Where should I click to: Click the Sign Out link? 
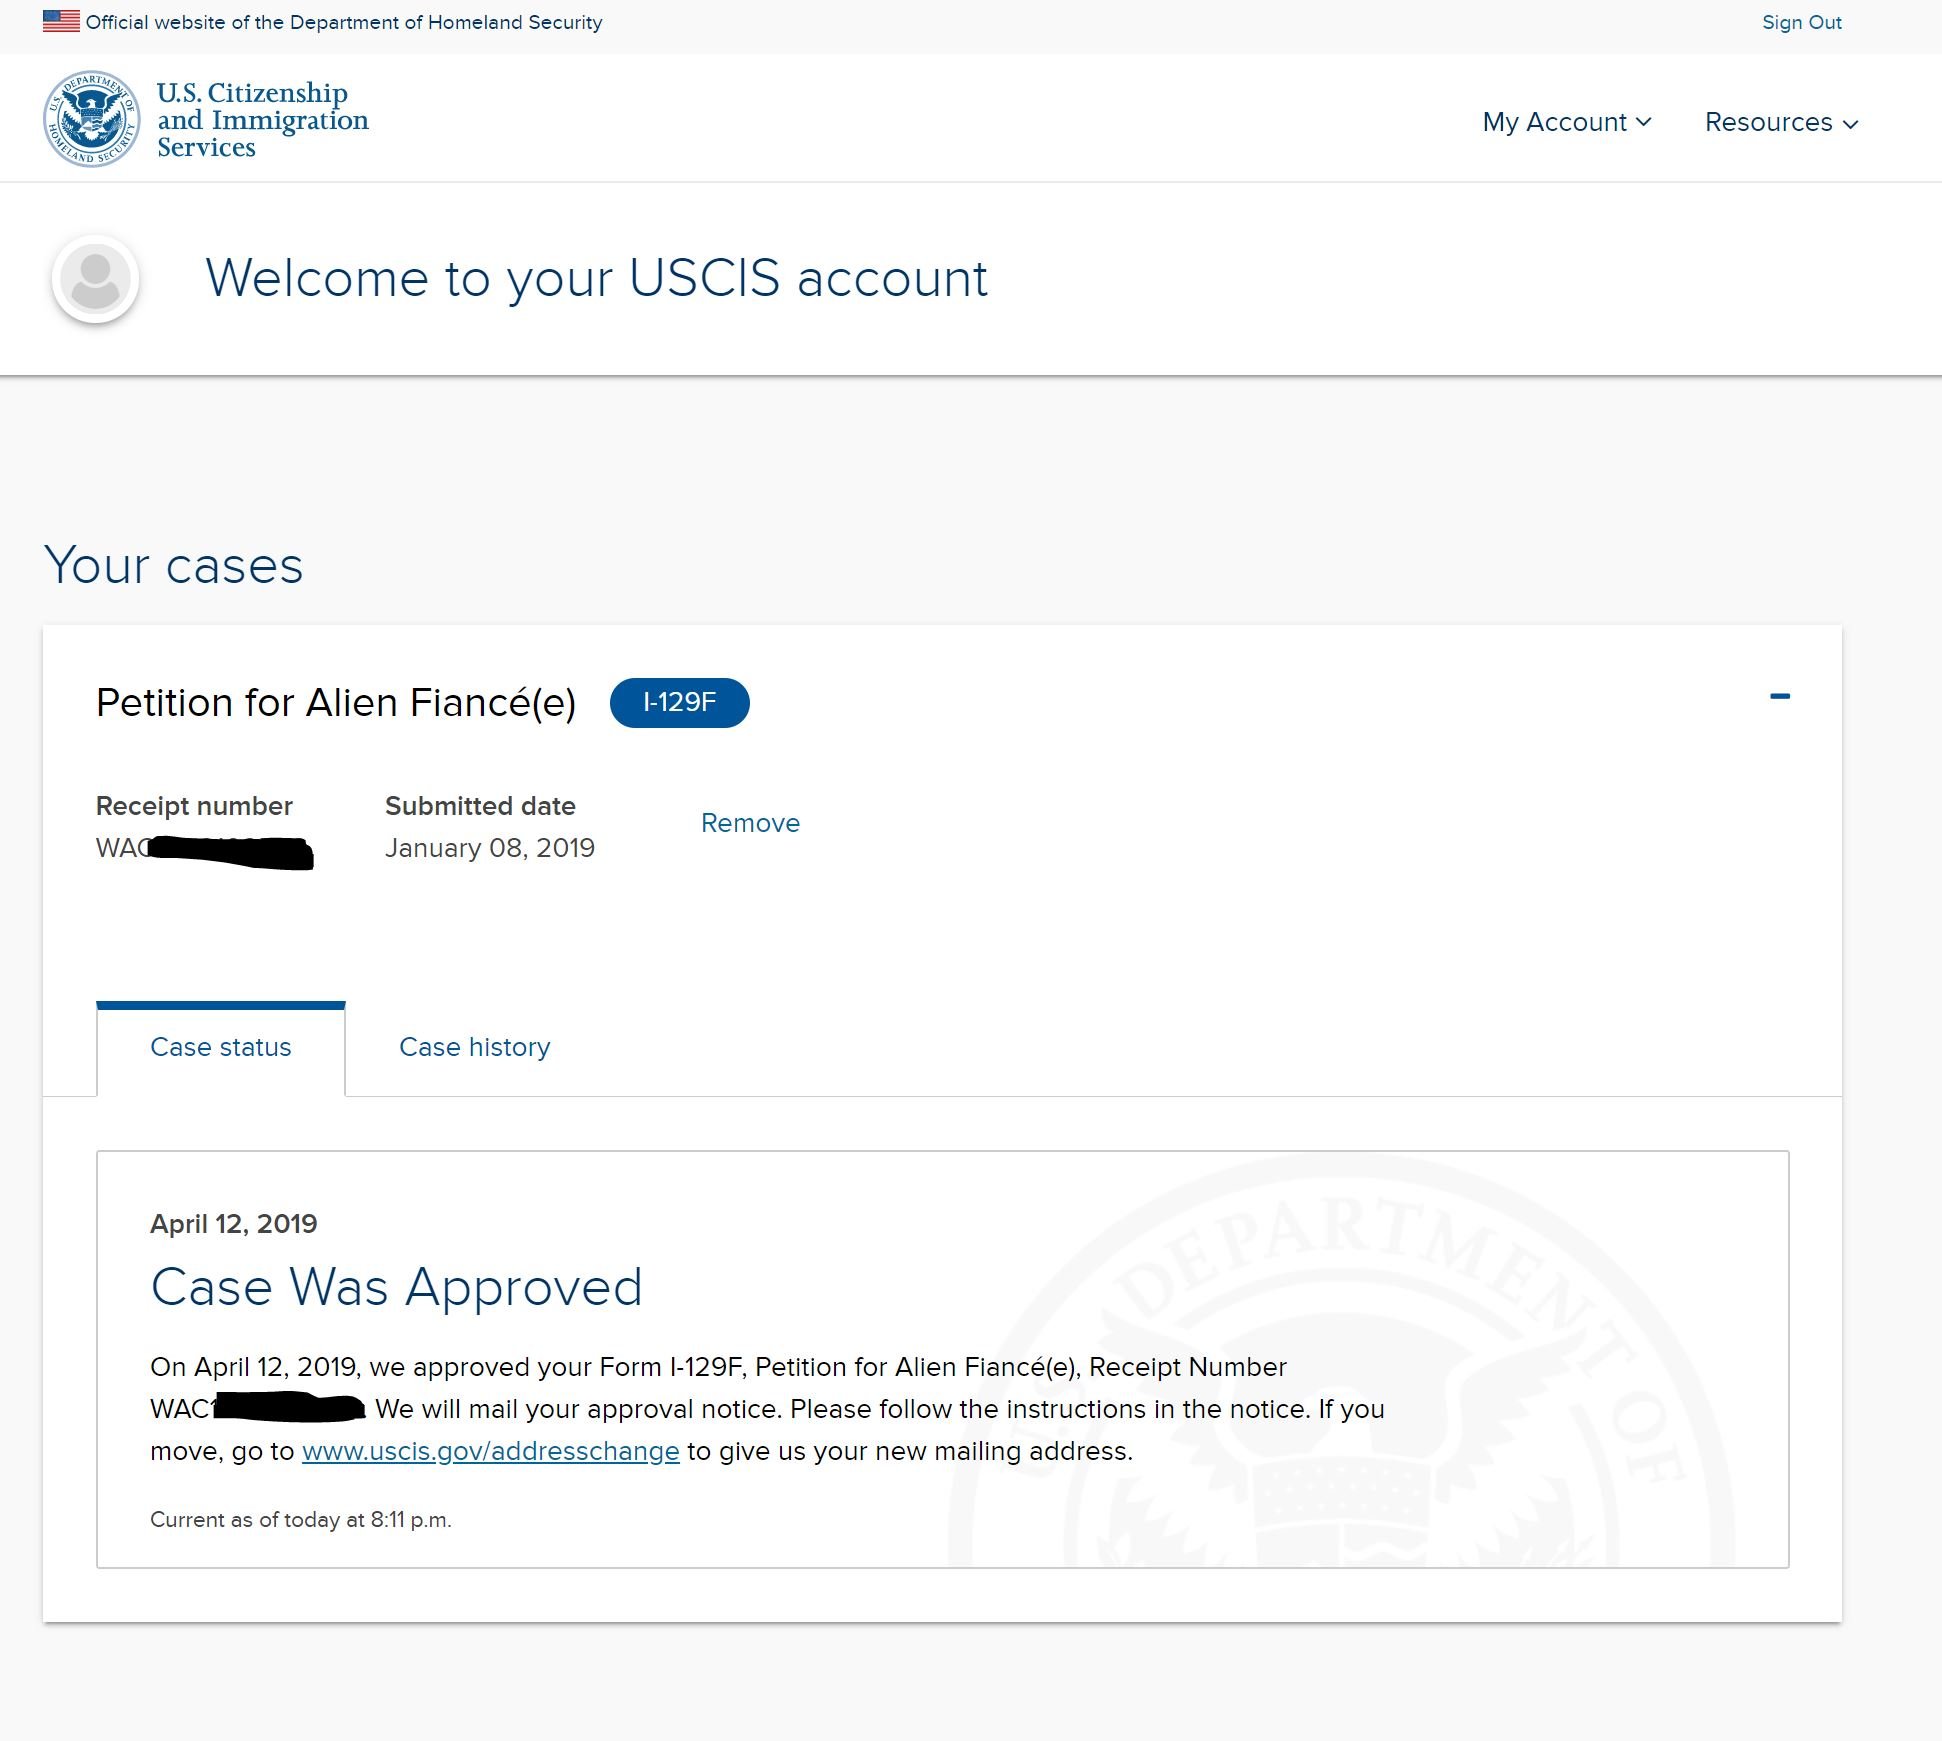[1801, 22]
